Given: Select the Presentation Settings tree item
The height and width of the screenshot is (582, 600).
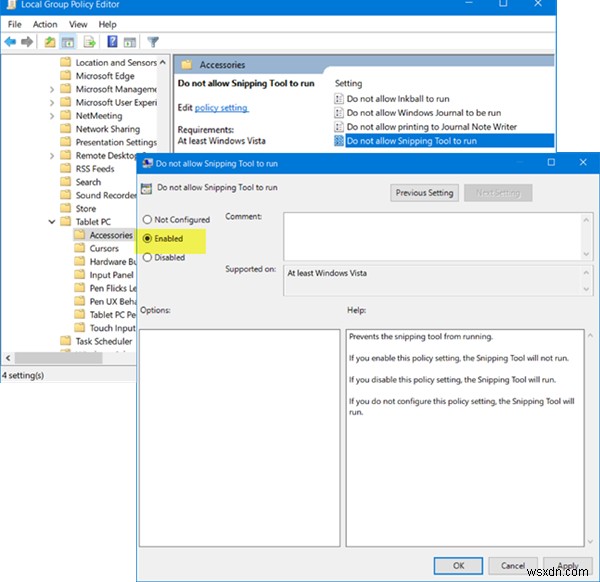Looking at the screenshot, I should [116, 142].
